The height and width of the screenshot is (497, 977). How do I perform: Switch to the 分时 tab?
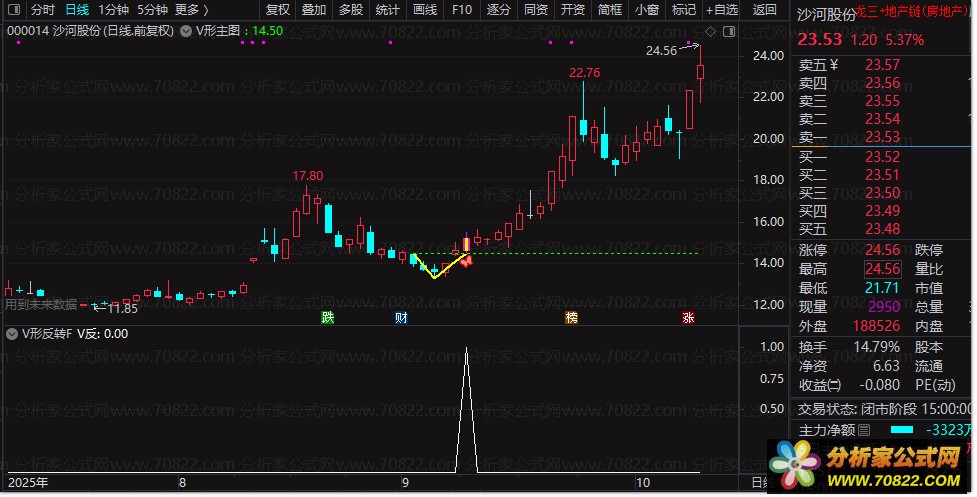(x=43, y=10)
